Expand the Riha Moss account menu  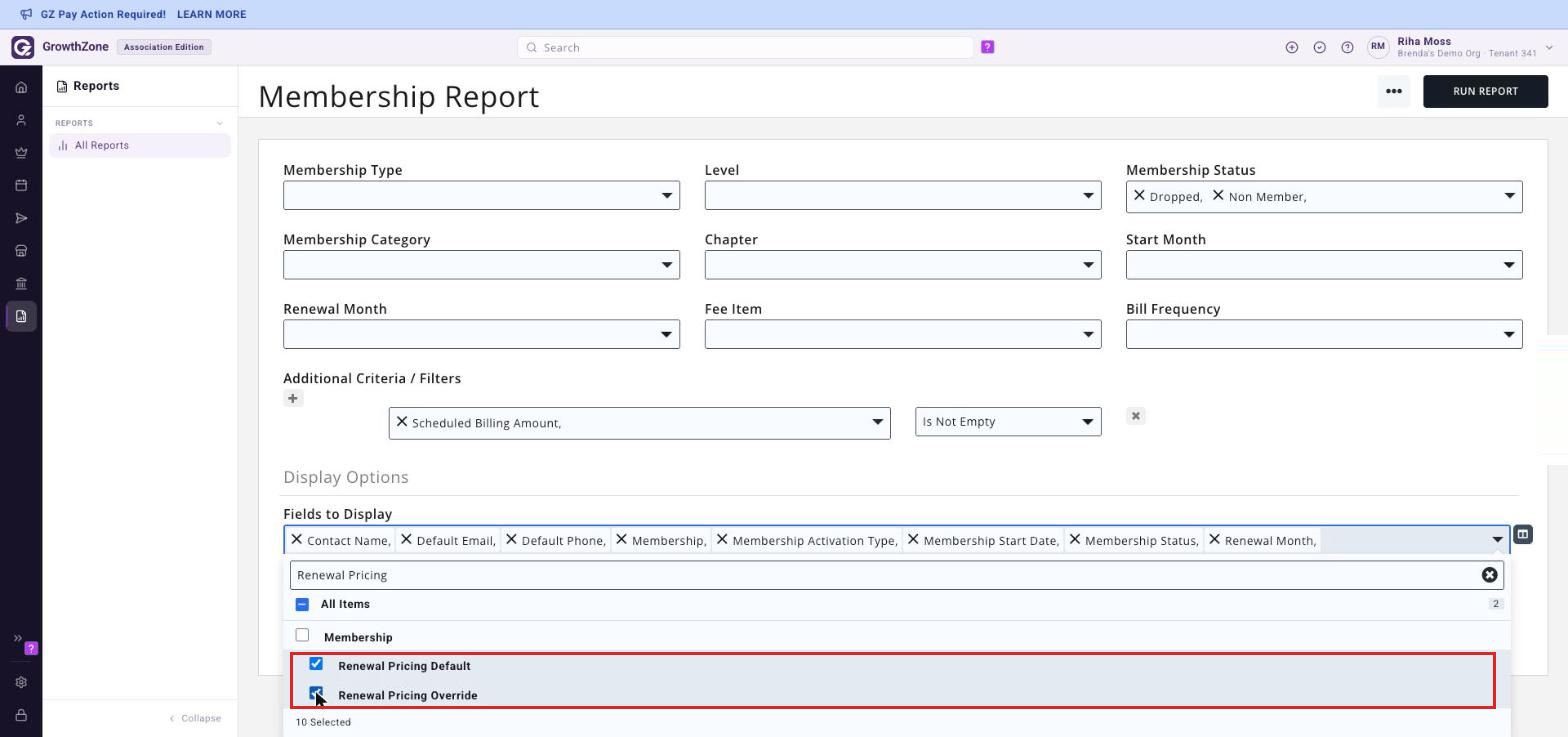point(1549,47)
